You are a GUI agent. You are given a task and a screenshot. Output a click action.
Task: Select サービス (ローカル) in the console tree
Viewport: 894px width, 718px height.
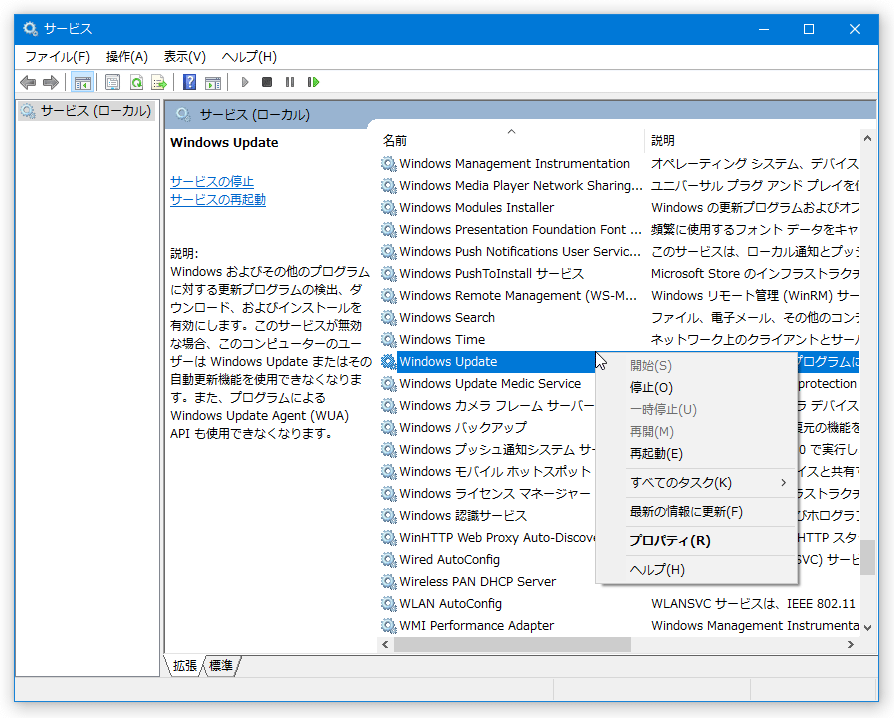86,111
